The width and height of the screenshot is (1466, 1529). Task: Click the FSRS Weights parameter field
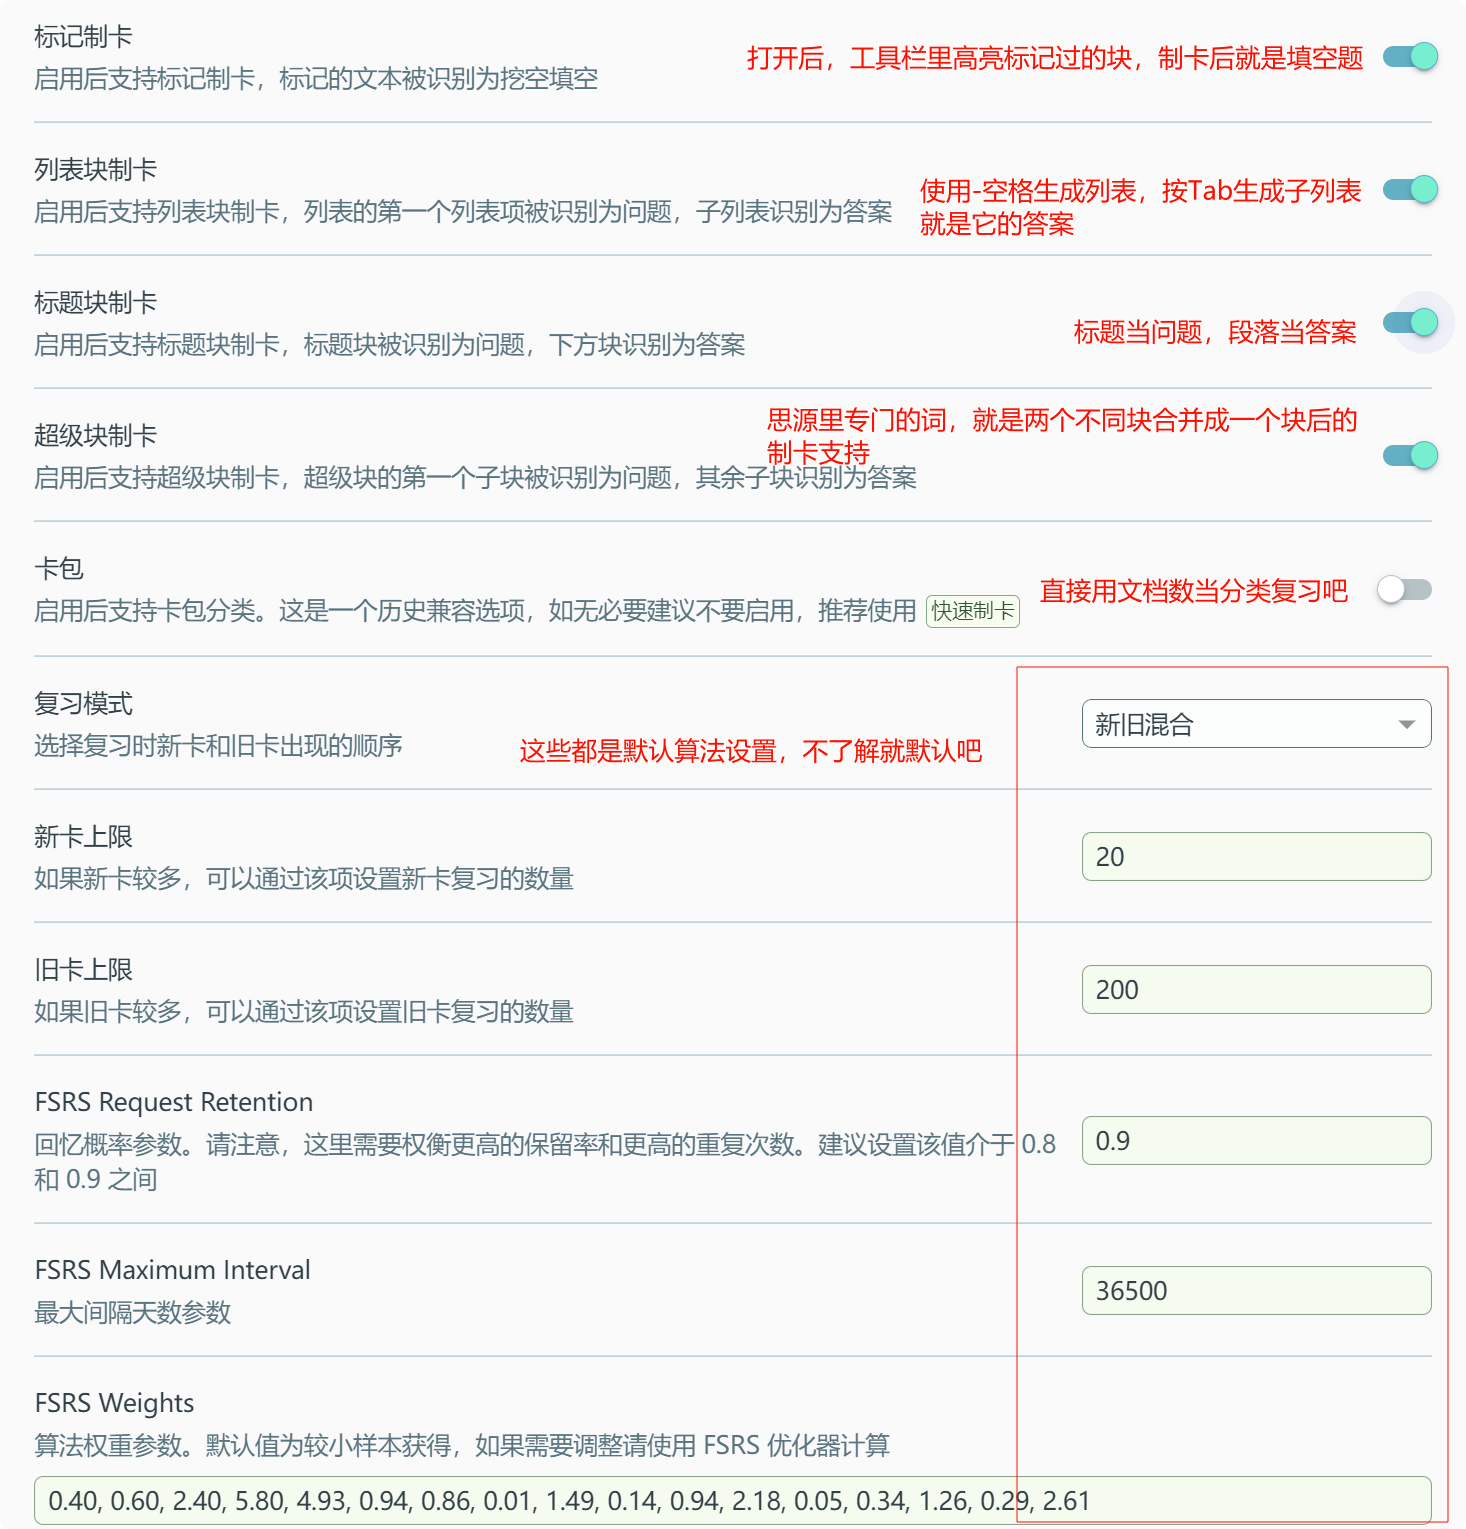click(x=732, y=1501)
